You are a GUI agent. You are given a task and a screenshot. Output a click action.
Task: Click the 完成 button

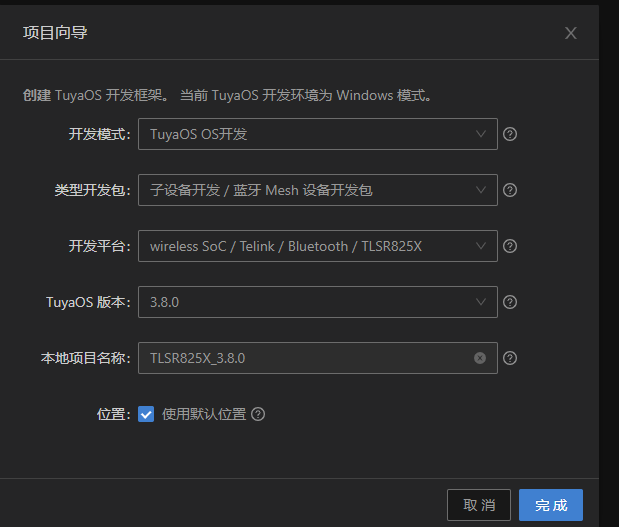point(551,505)
